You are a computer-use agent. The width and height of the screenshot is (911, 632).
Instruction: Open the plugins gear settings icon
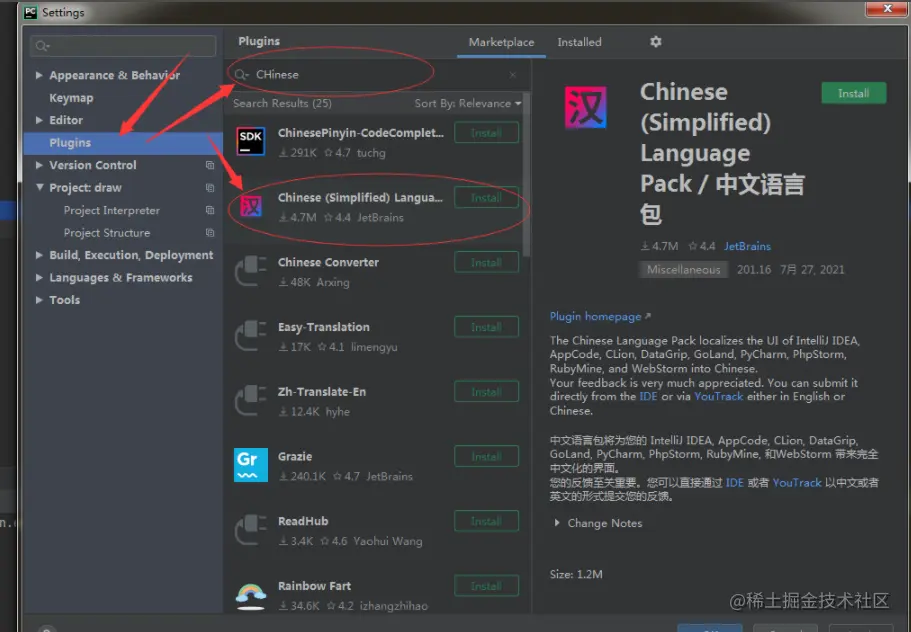click(655, 42)
